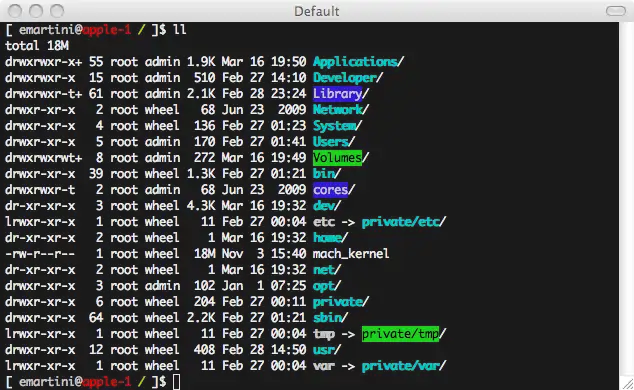Screen dimensions: 634x390
Task: Click the dev/ directory name
Action: click(327, 206)
